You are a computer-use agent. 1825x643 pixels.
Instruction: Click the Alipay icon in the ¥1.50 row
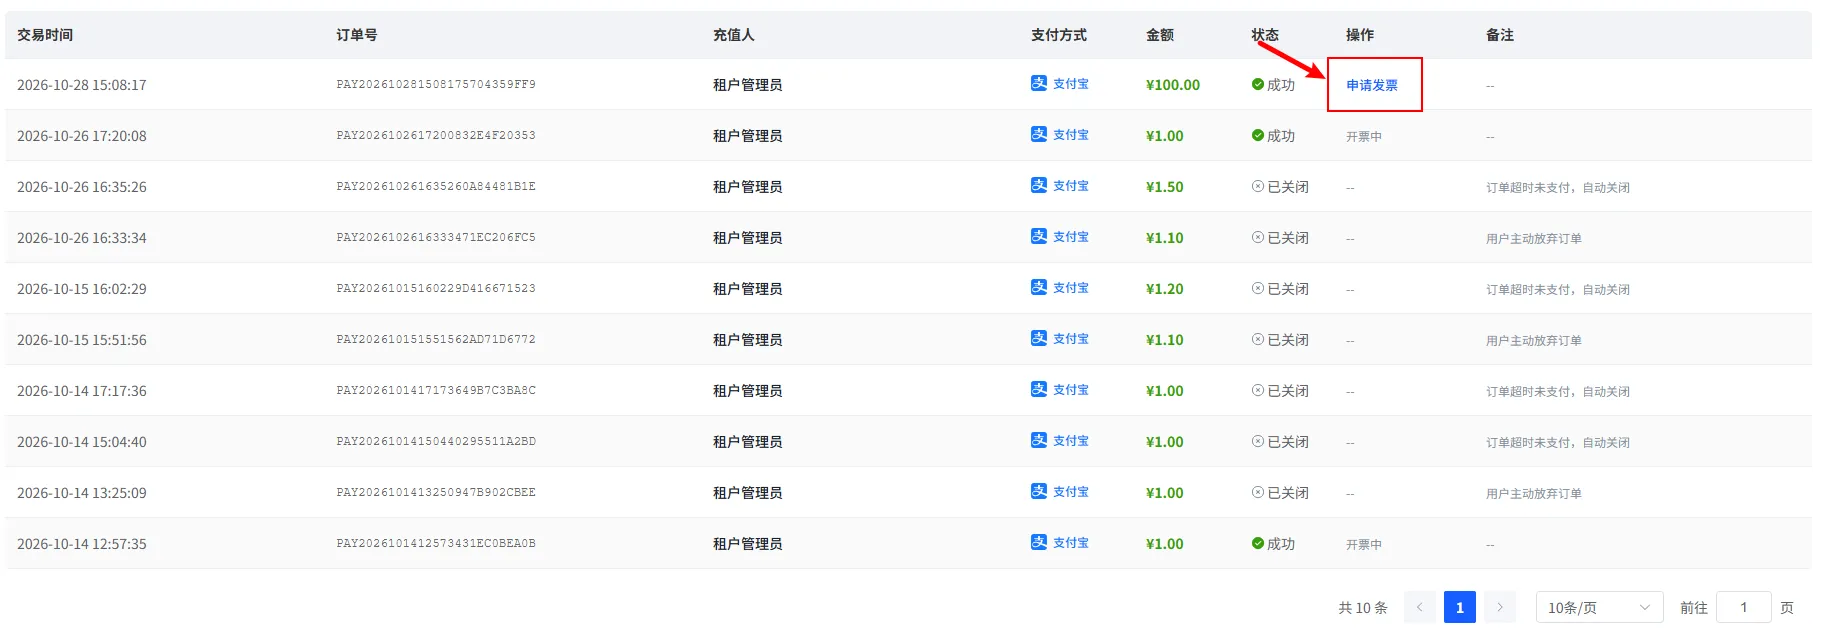pos(1039,185)
